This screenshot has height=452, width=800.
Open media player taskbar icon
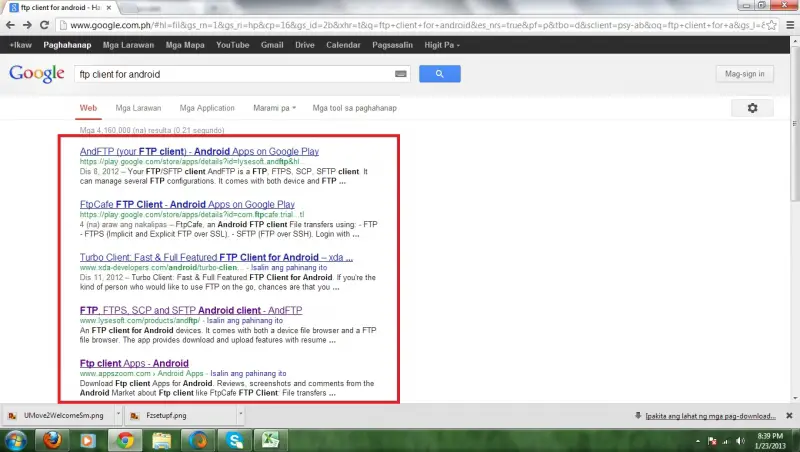click(x=88, y=440)
